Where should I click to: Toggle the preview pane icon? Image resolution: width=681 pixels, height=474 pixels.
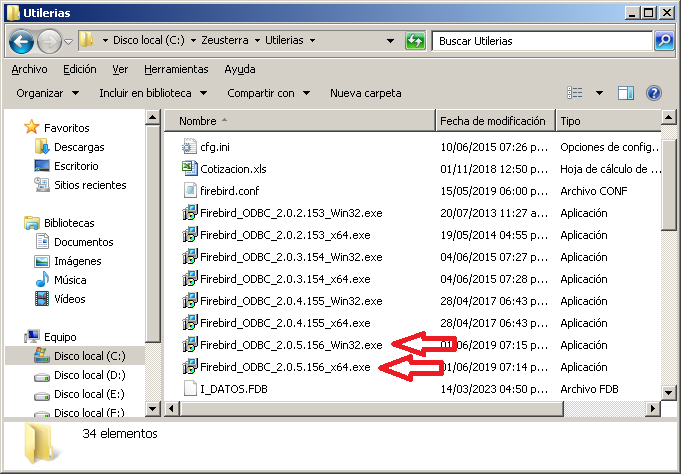[x=626, y=93]
